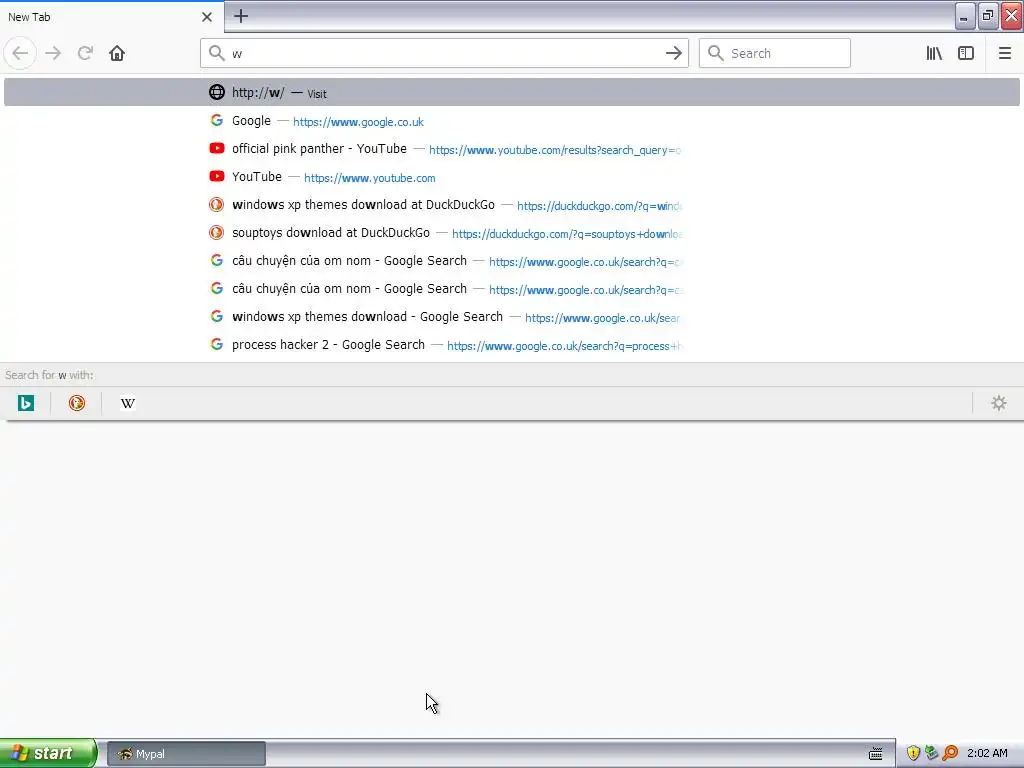Search with DuckDuckGo one-off engine
This screenshot has height=768, width=1024.
[76, 403]
